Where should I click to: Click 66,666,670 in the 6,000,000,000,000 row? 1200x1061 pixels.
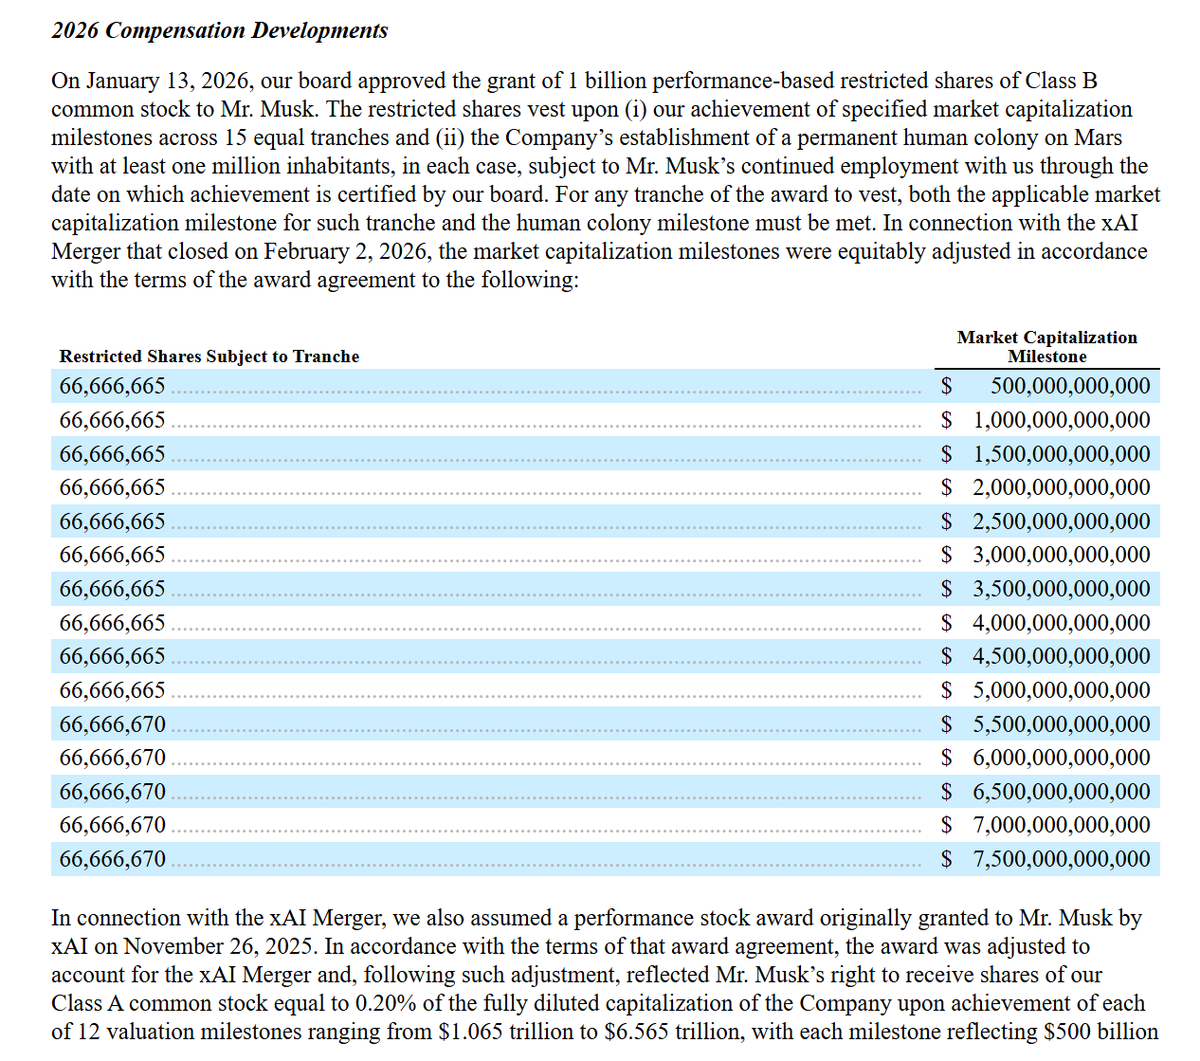click(x=113, y=757)
